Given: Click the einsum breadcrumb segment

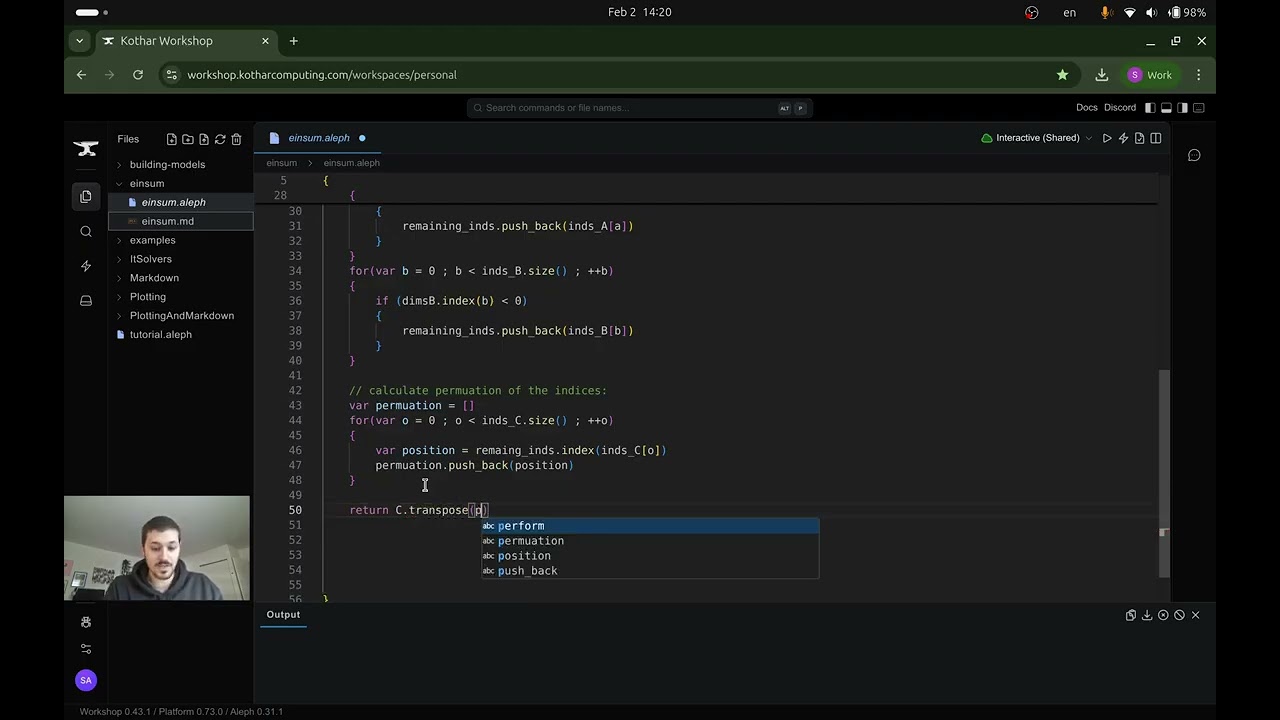Looking at the screenshot, I should [x=282, y=163].
